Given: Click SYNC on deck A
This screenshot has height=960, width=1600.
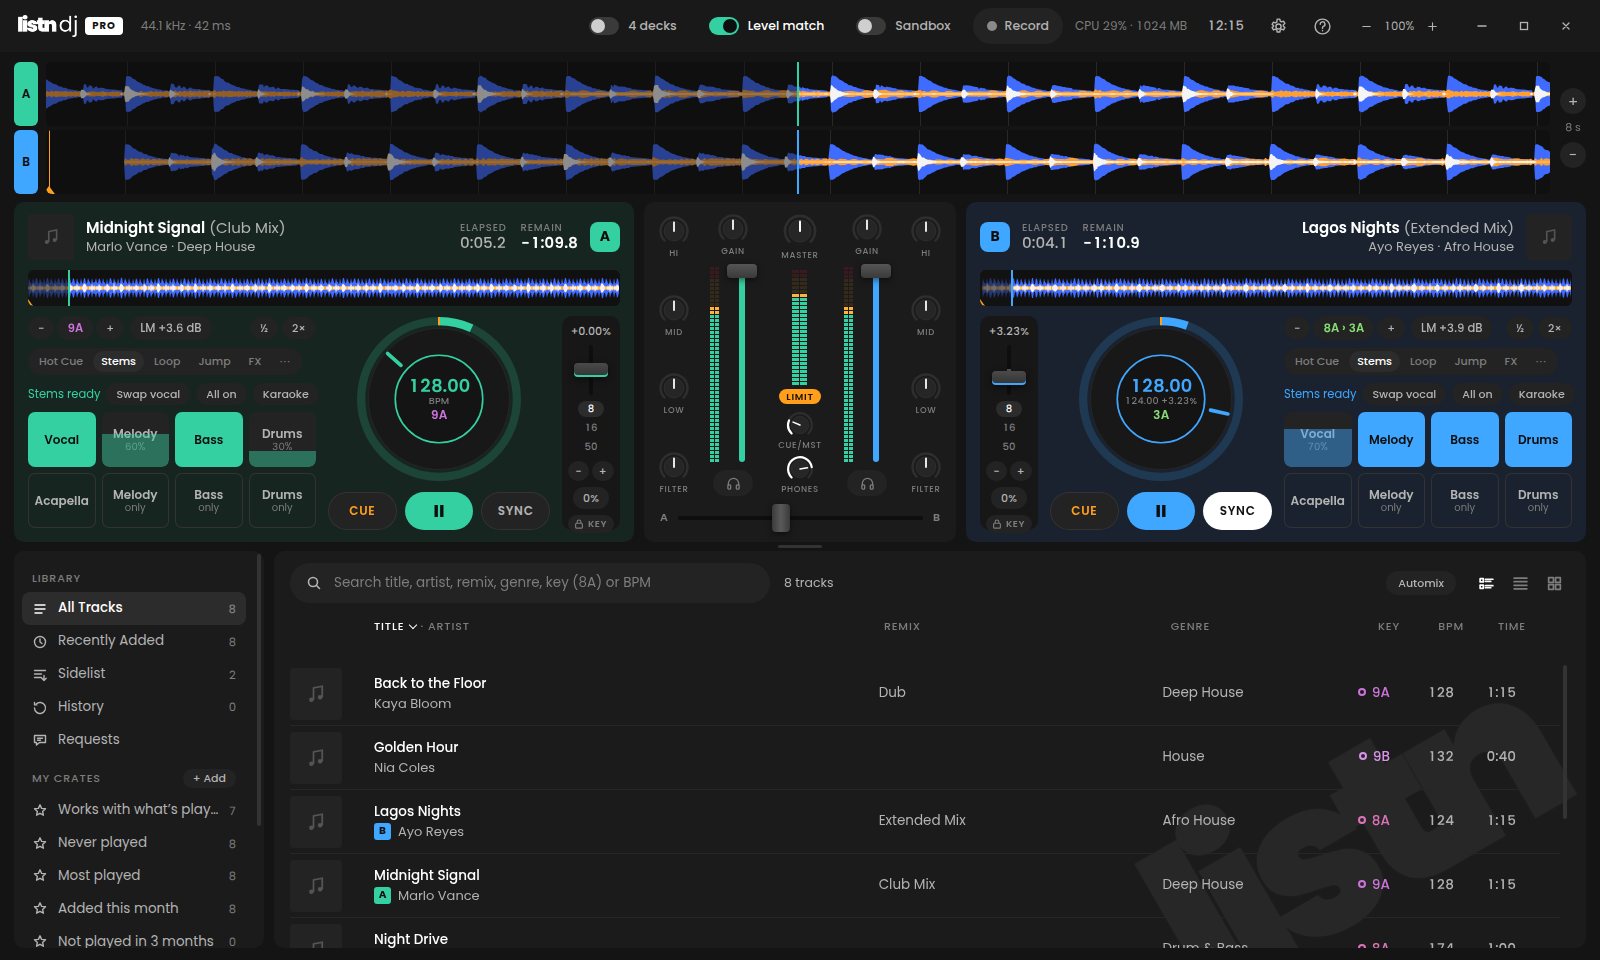Looking at the screenshot, I should pyautogui.click(x=515, y=511).
